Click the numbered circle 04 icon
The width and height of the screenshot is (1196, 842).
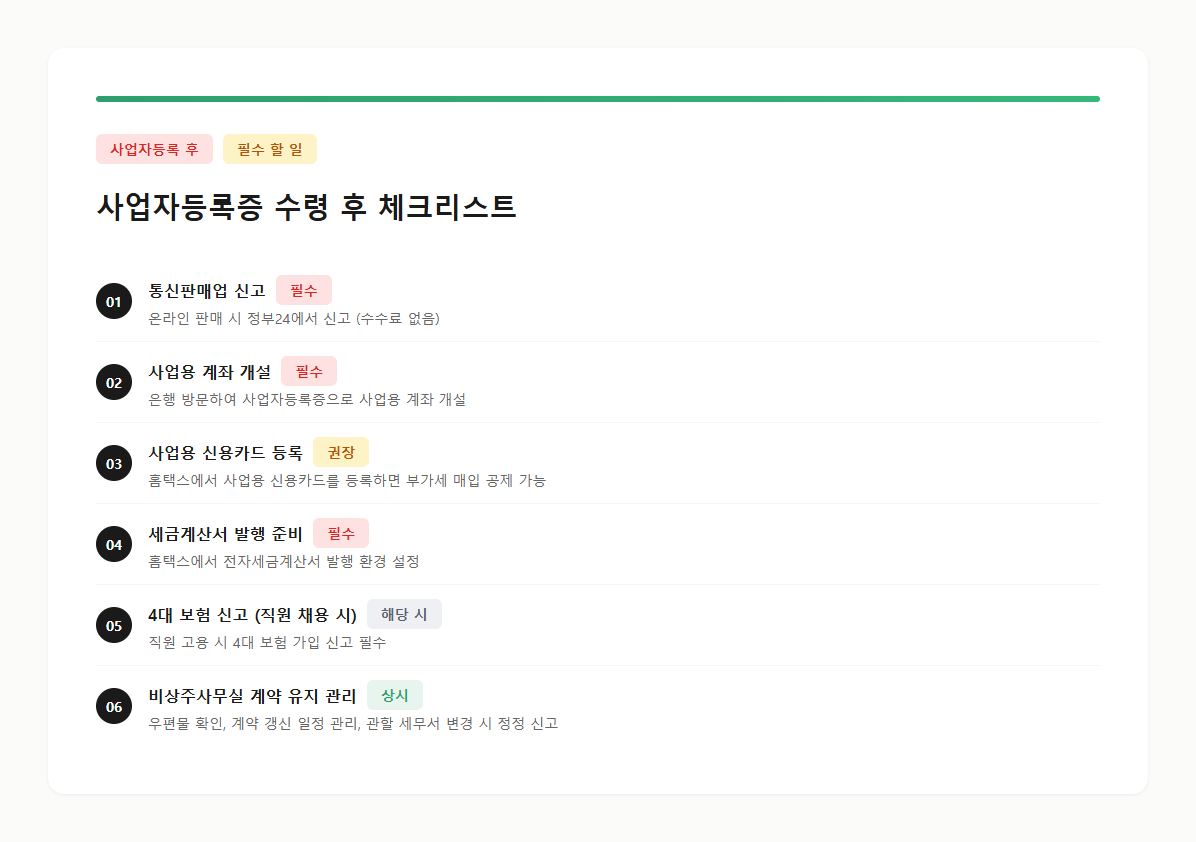click(113, 543)
